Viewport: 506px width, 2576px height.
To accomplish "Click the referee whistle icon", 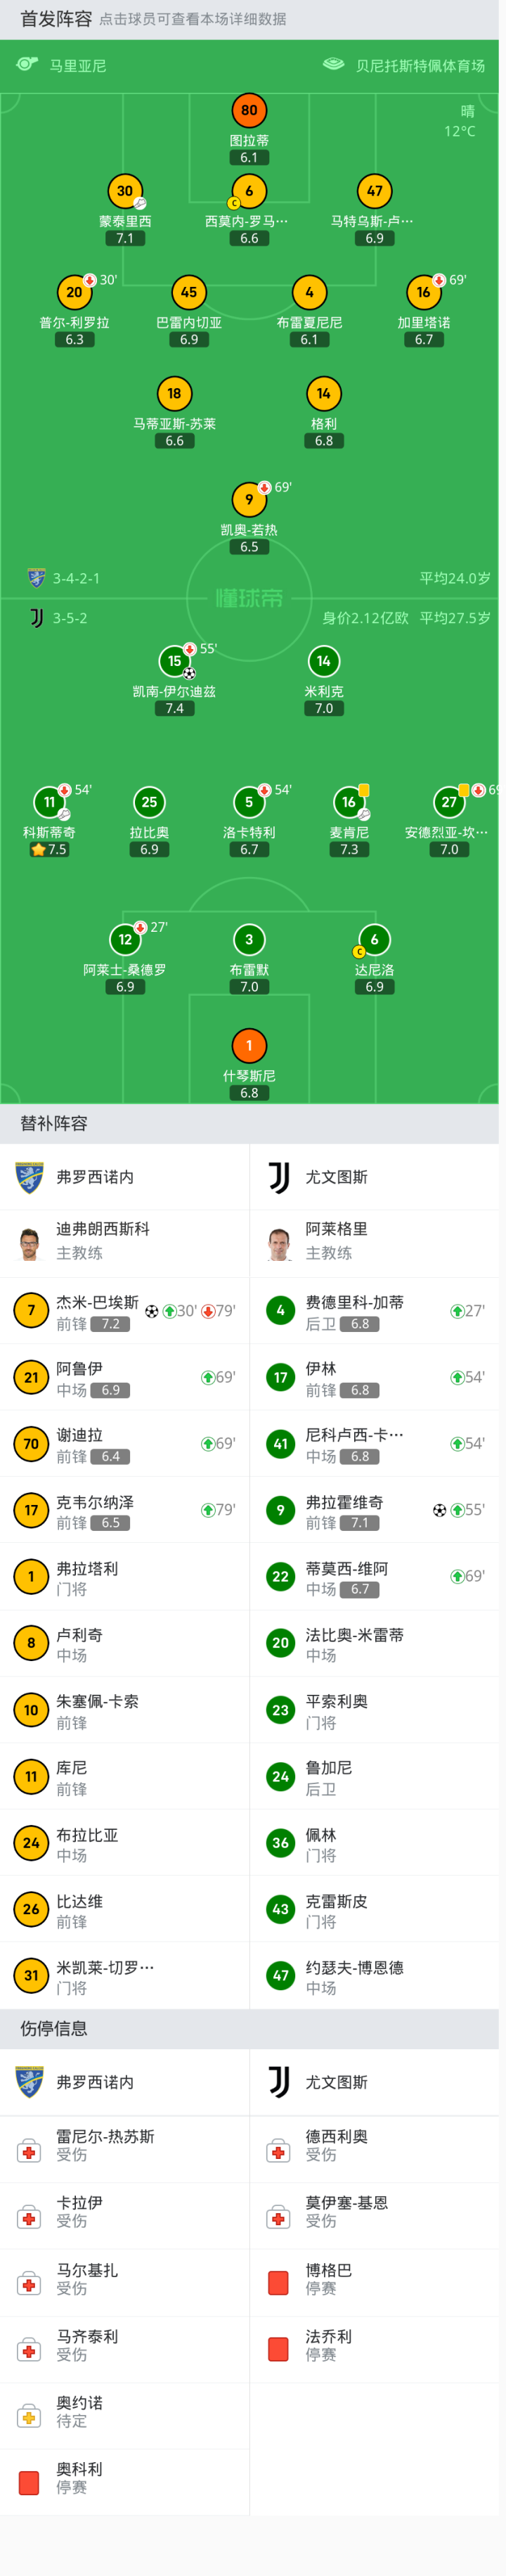I will 28,65.
